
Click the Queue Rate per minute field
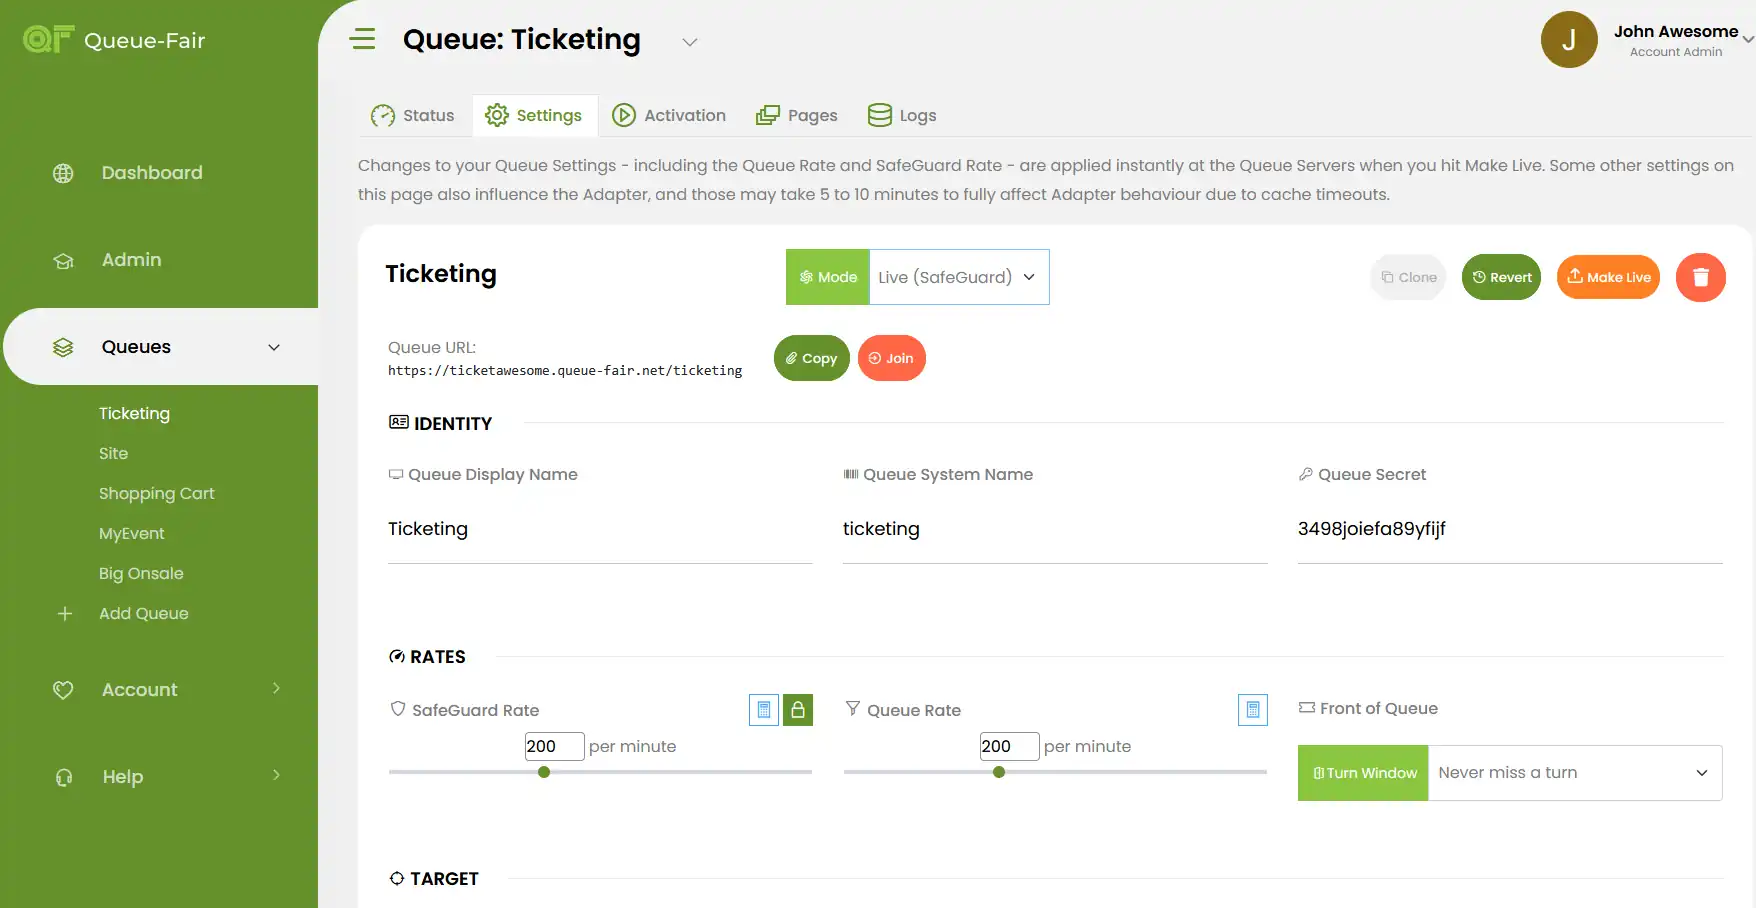click(x=1009, y=746)
